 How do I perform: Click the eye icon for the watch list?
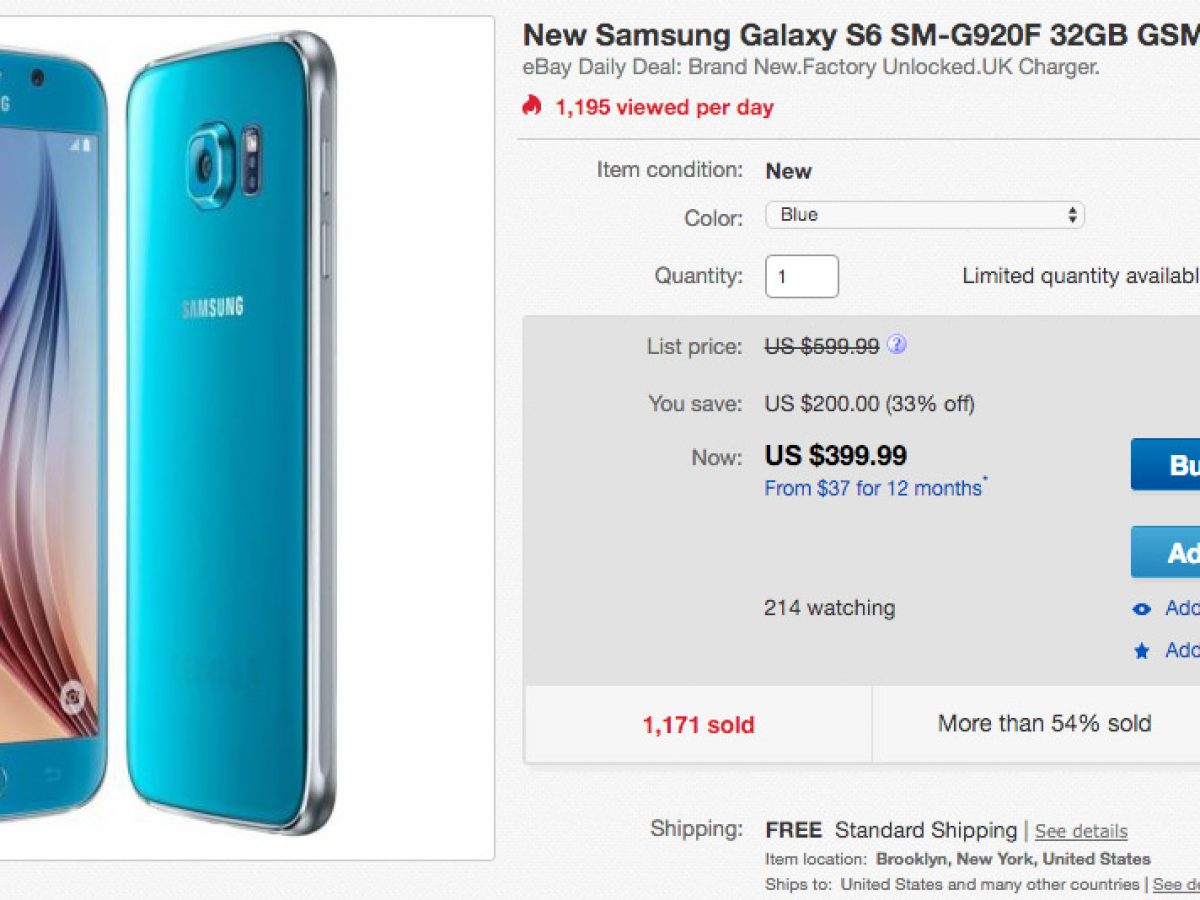pyautogui.click(x=1142, y=609)
